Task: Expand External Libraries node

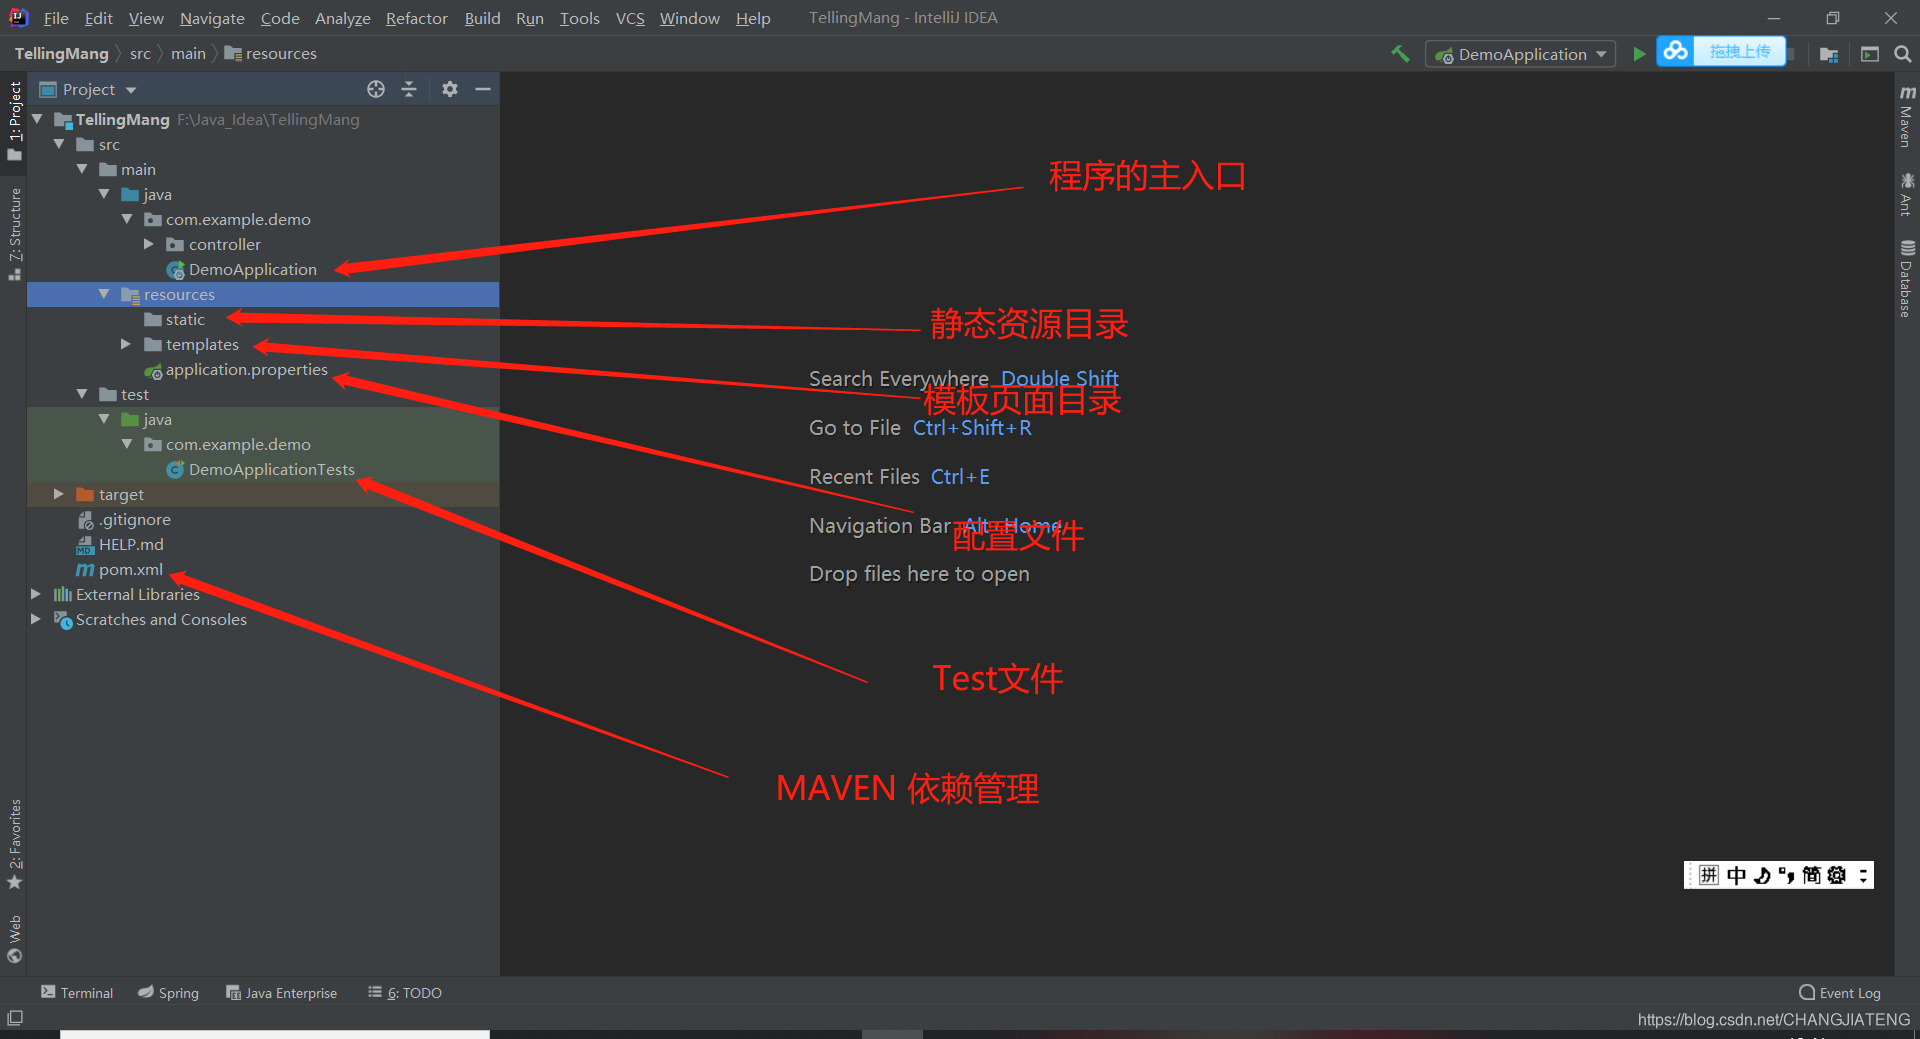Action: (x=36, y=594)
